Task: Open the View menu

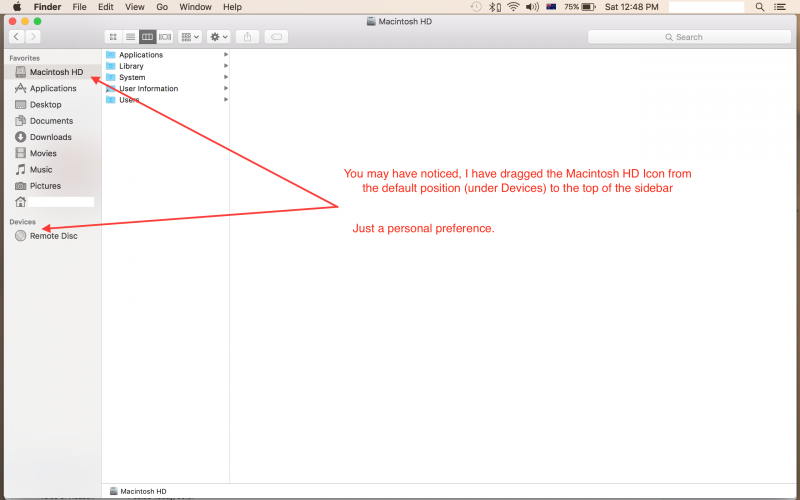Action: coord(134,7)
